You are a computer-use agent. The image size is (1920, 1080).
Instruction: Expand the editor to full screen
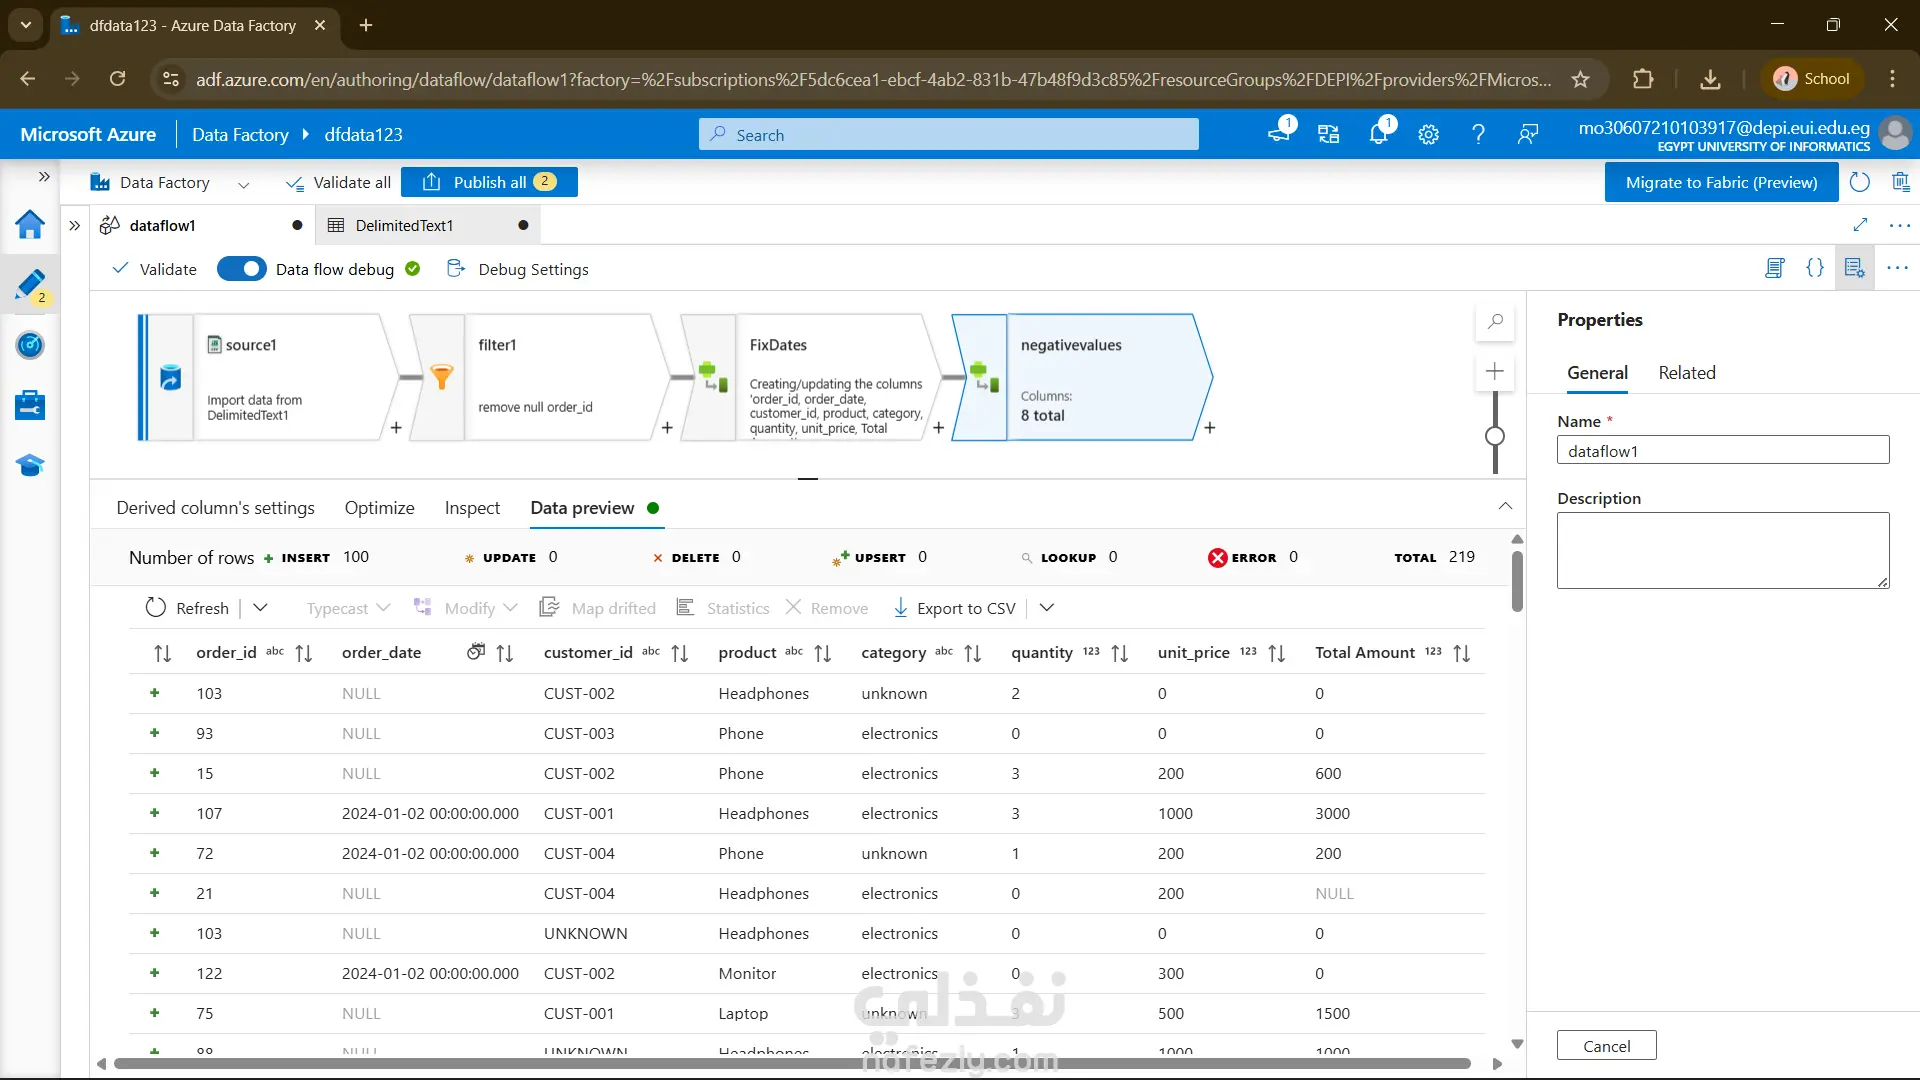pyautogui.click(x=1860, y=225)
